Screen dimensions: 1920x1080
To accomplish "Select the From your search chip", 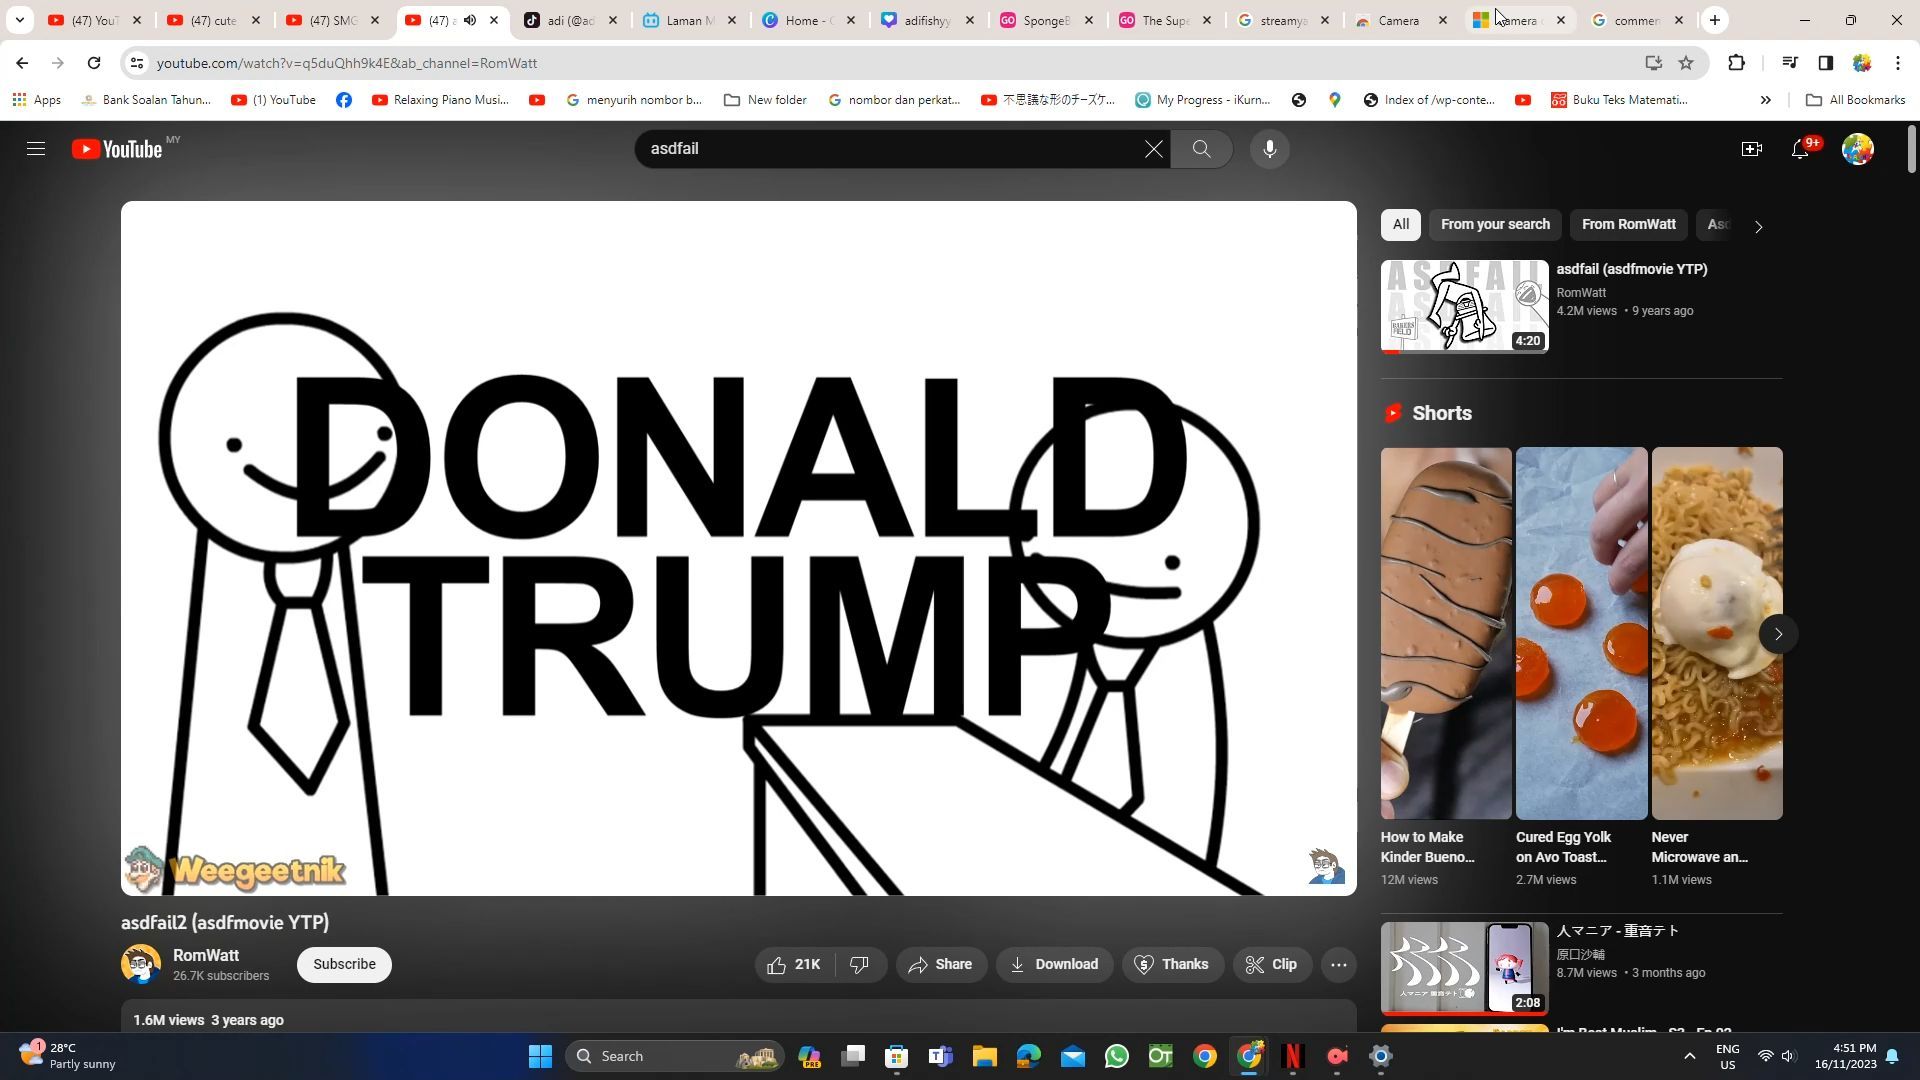I will tap(1495, 225).
